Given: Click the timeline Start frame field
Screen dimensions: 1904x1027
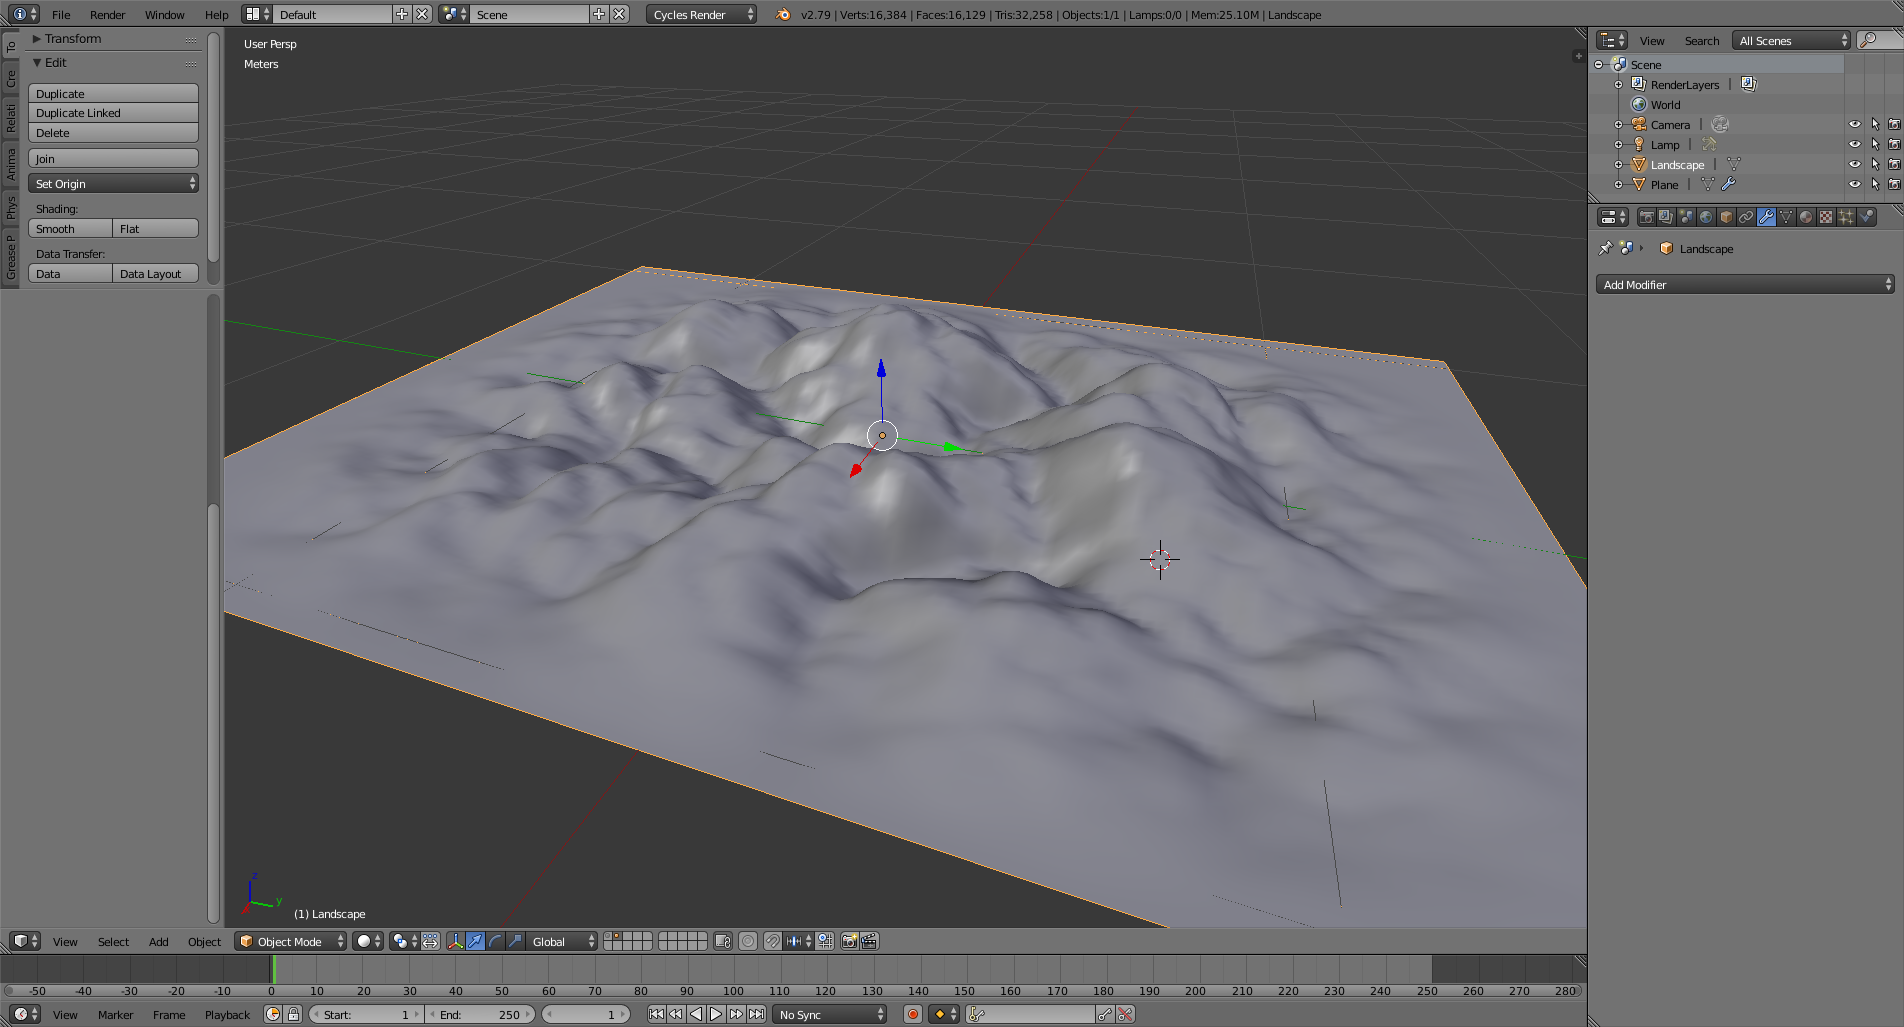Looking at the screenshot, I should [366, 1014].
